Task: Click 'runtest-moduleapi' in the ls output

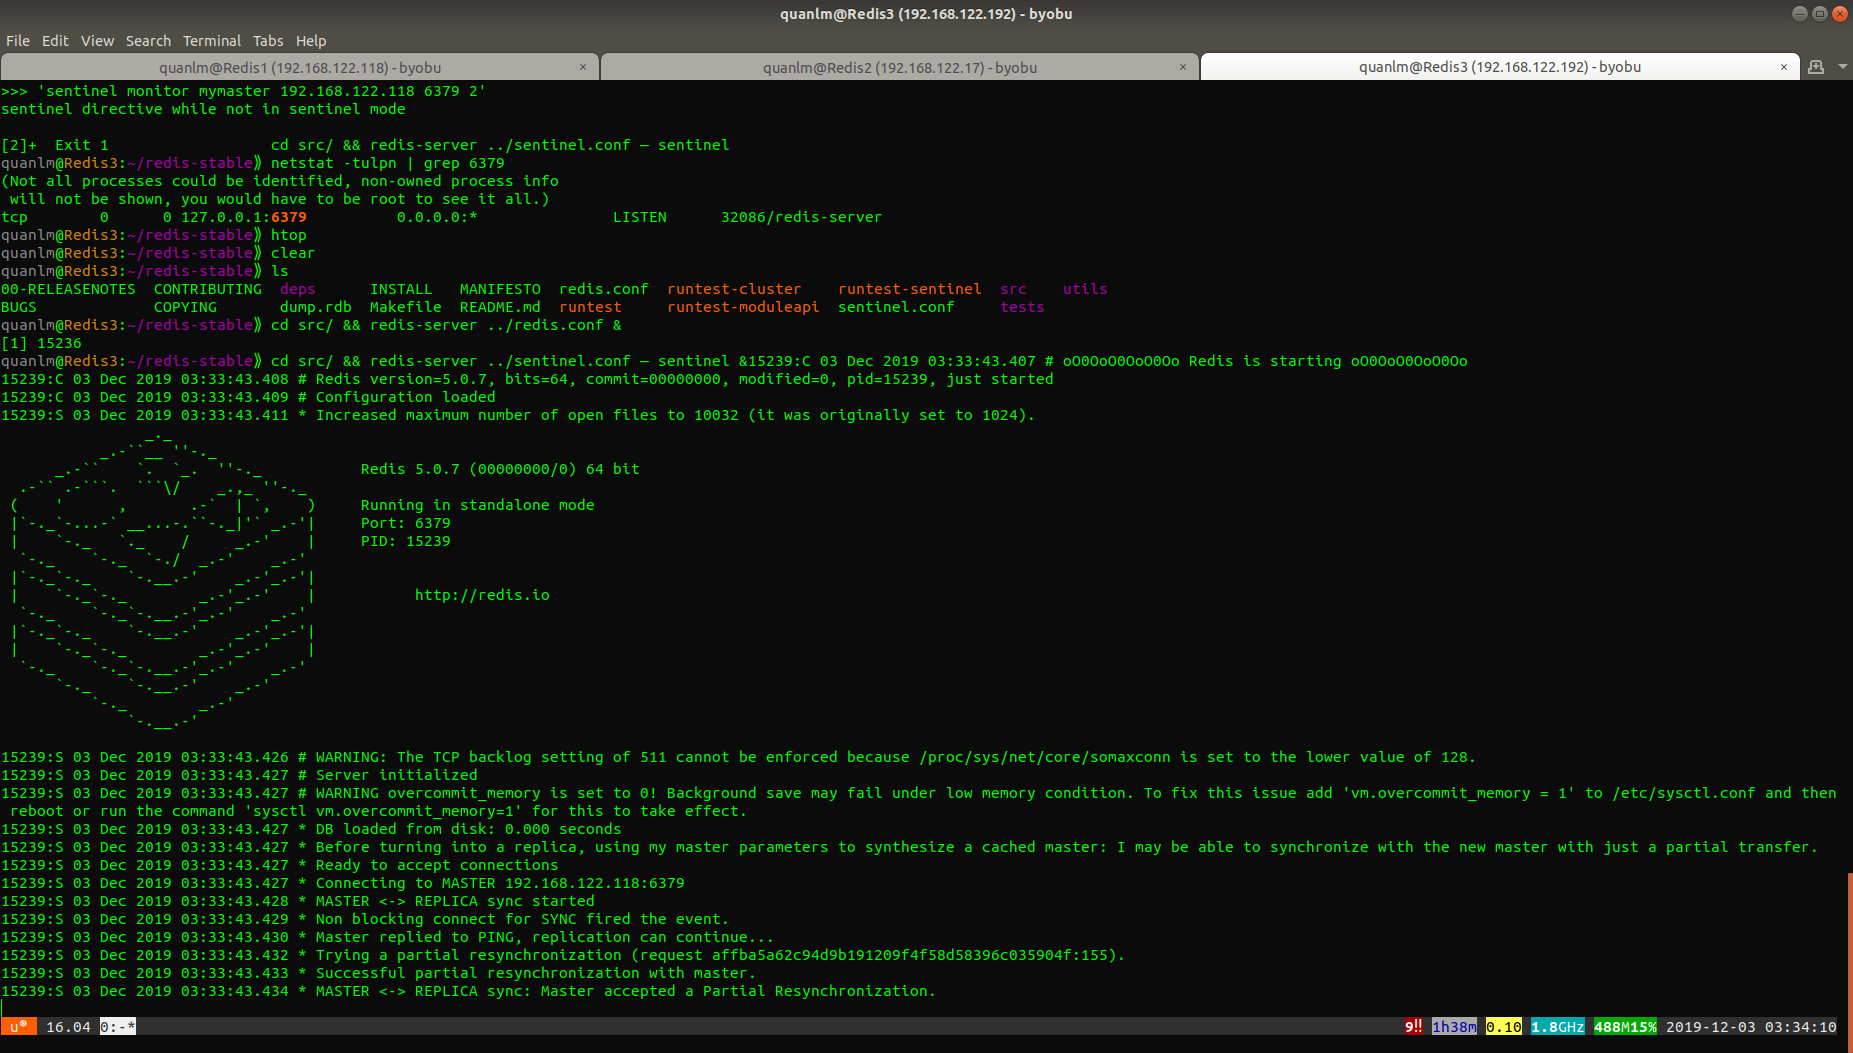Action: [x=743, y=307]
